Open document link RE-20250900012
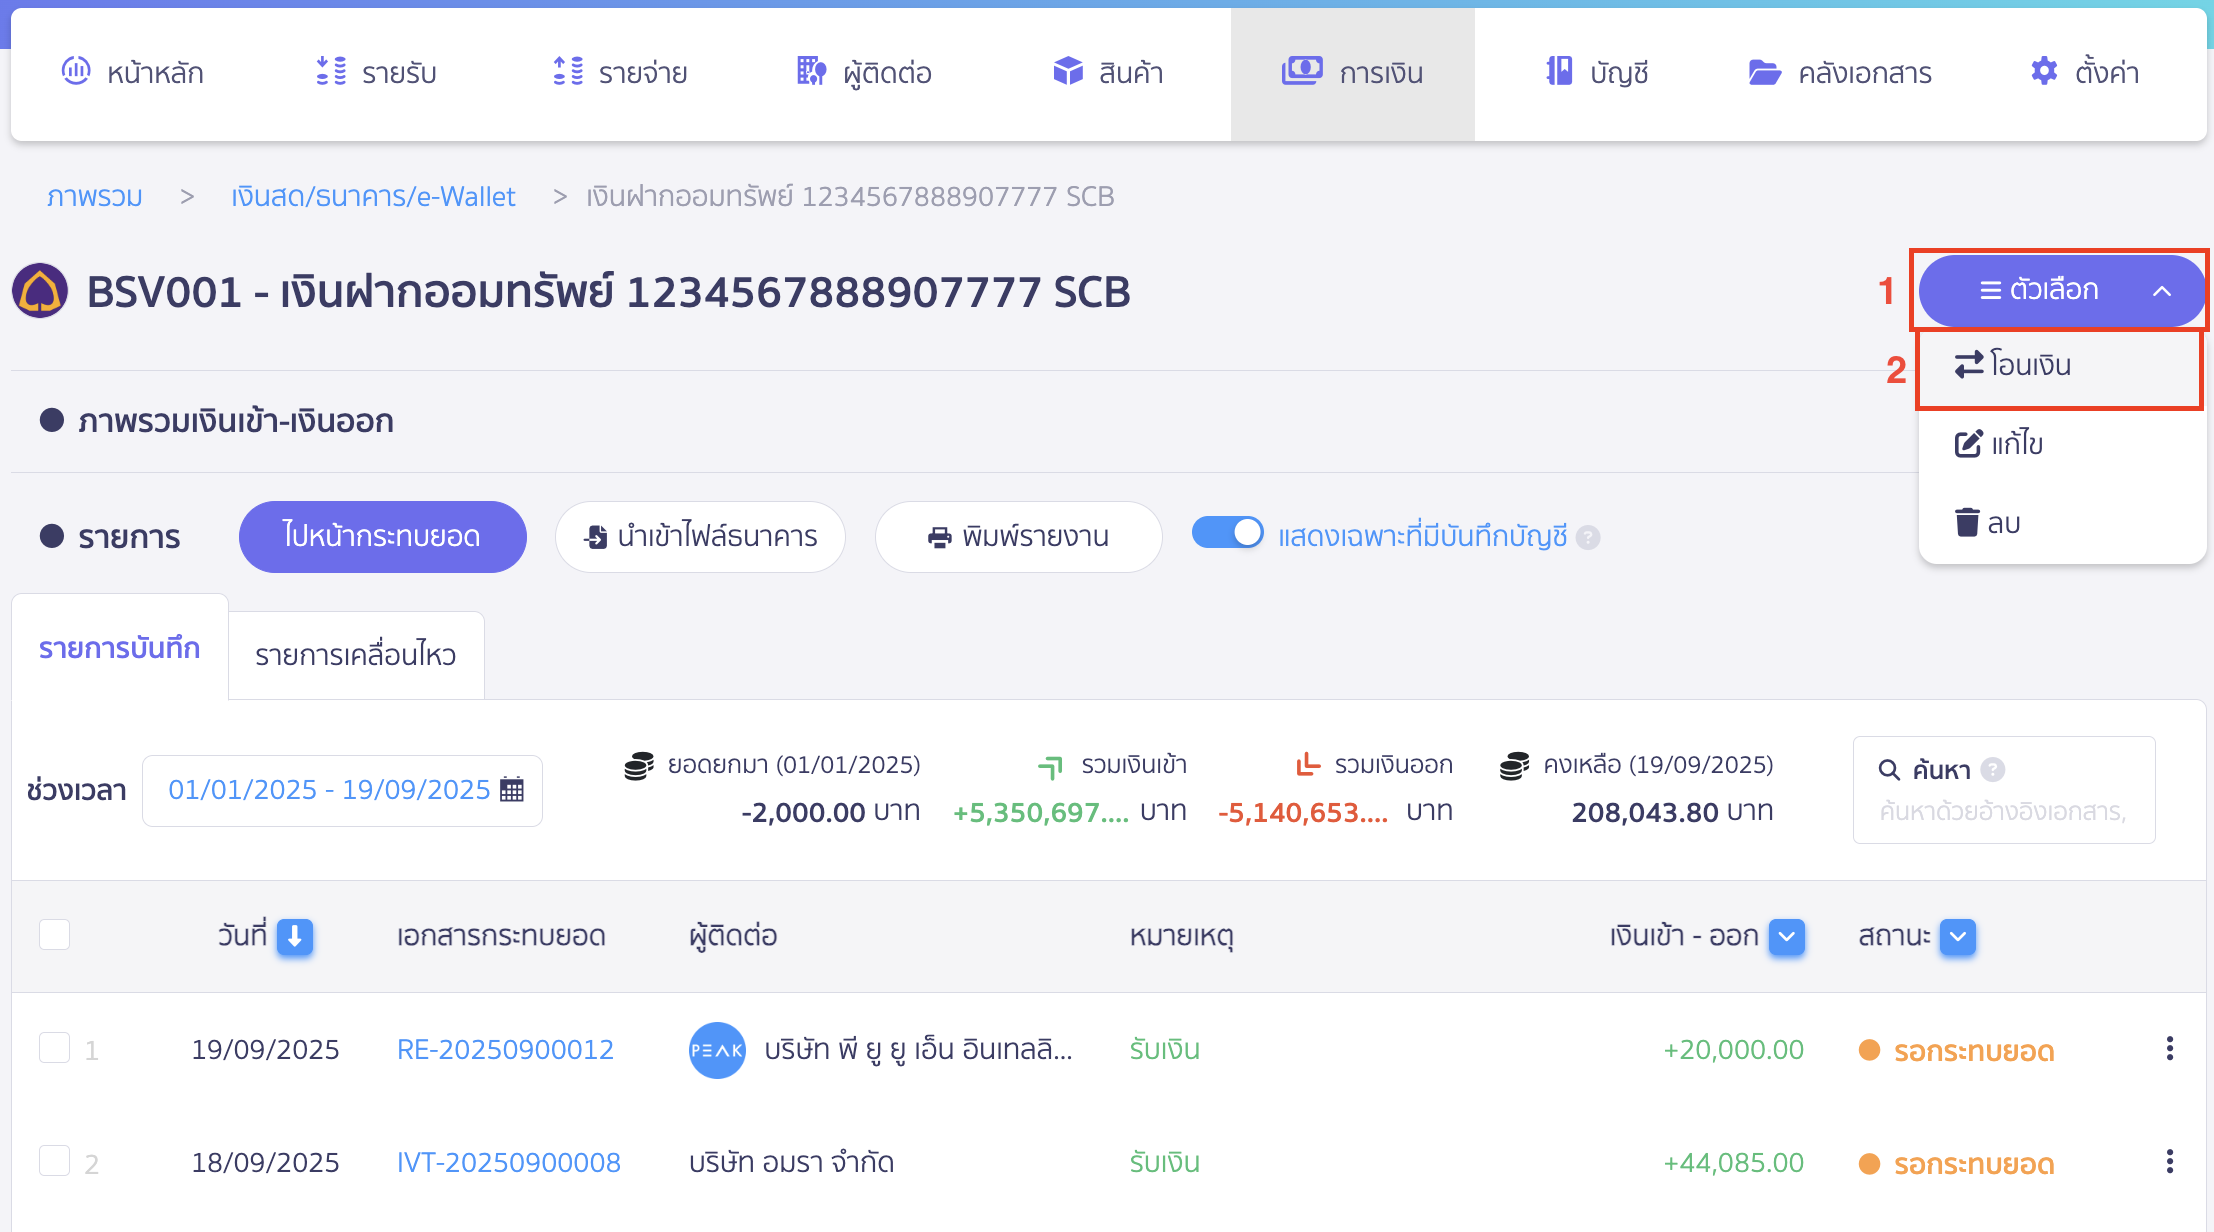 pos(505,1050)
